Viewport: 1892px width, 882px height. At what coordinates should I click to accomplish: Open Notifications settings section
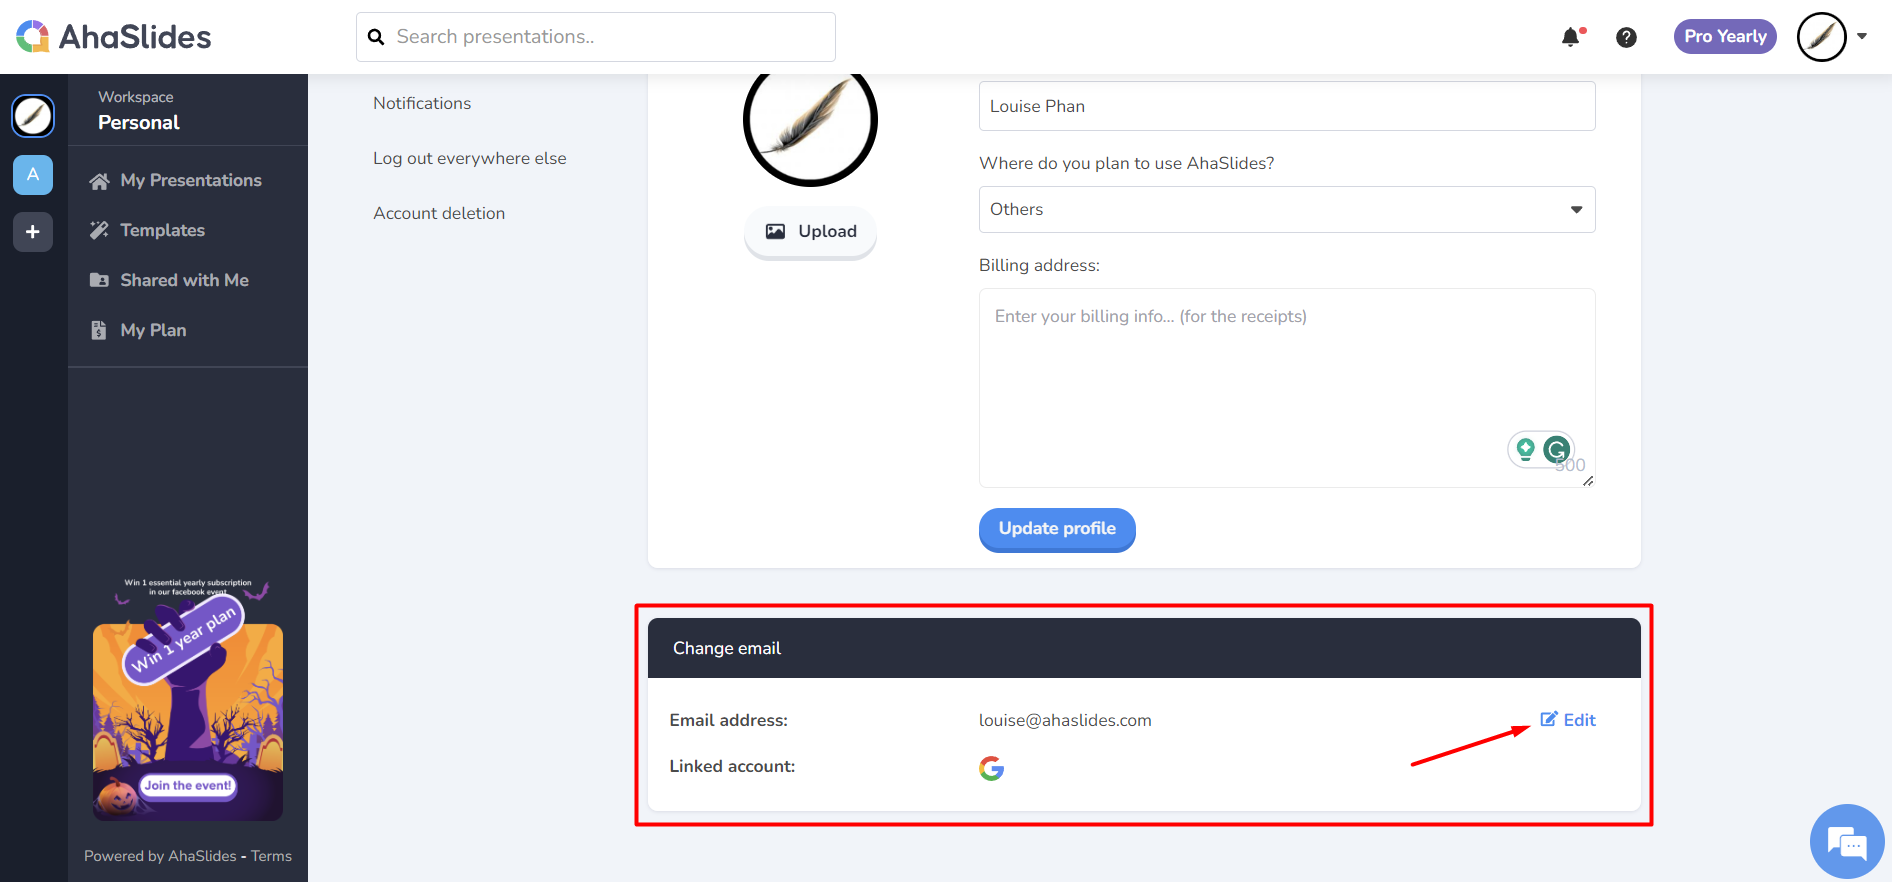coord(422,103)
